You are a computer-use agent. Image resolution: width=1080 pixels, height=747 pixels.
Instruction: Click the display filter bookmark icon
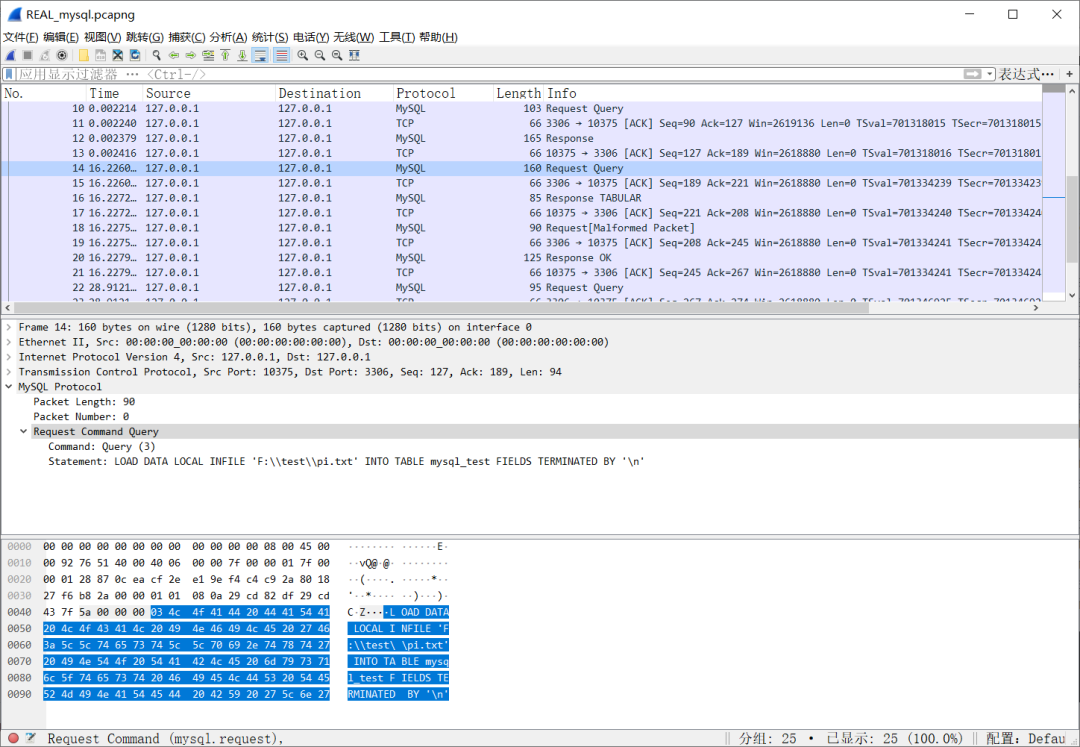[9, 74]
